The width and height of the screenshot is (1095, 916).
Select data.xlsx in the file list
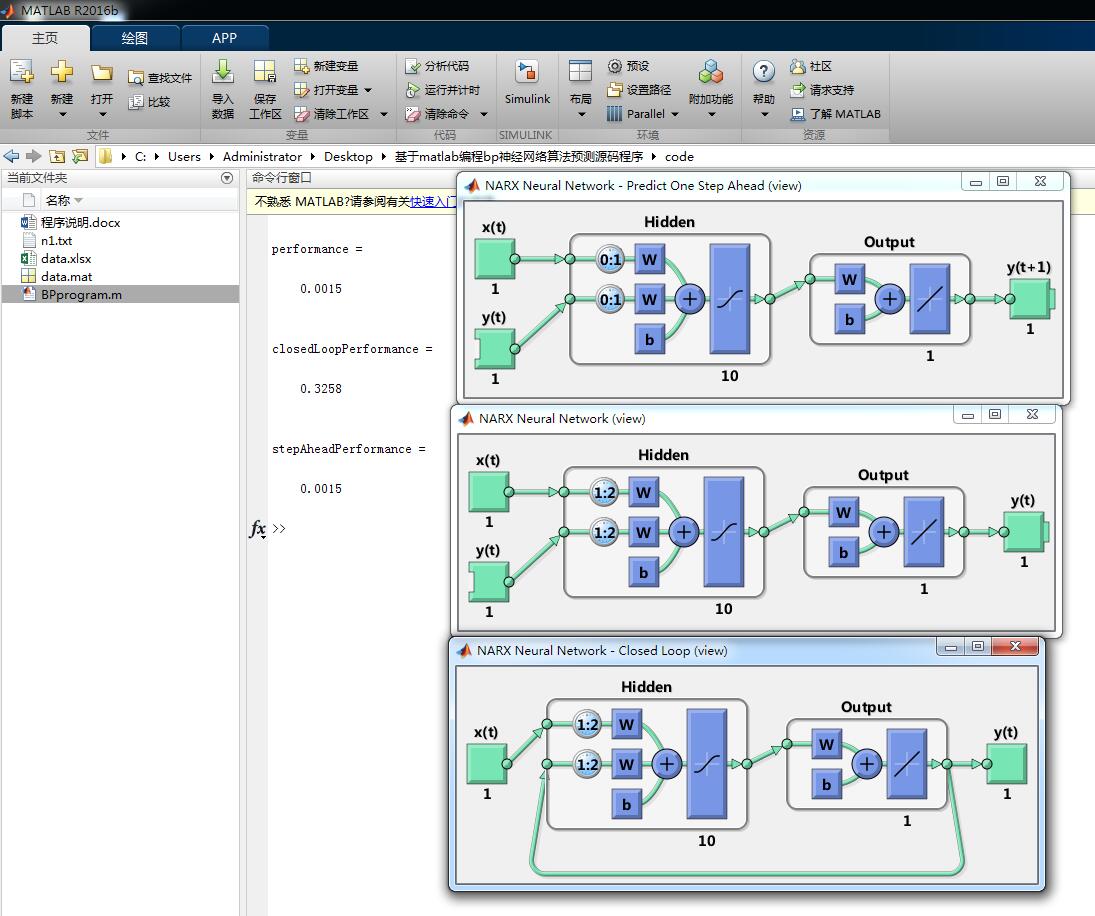(x=66, y=259)
